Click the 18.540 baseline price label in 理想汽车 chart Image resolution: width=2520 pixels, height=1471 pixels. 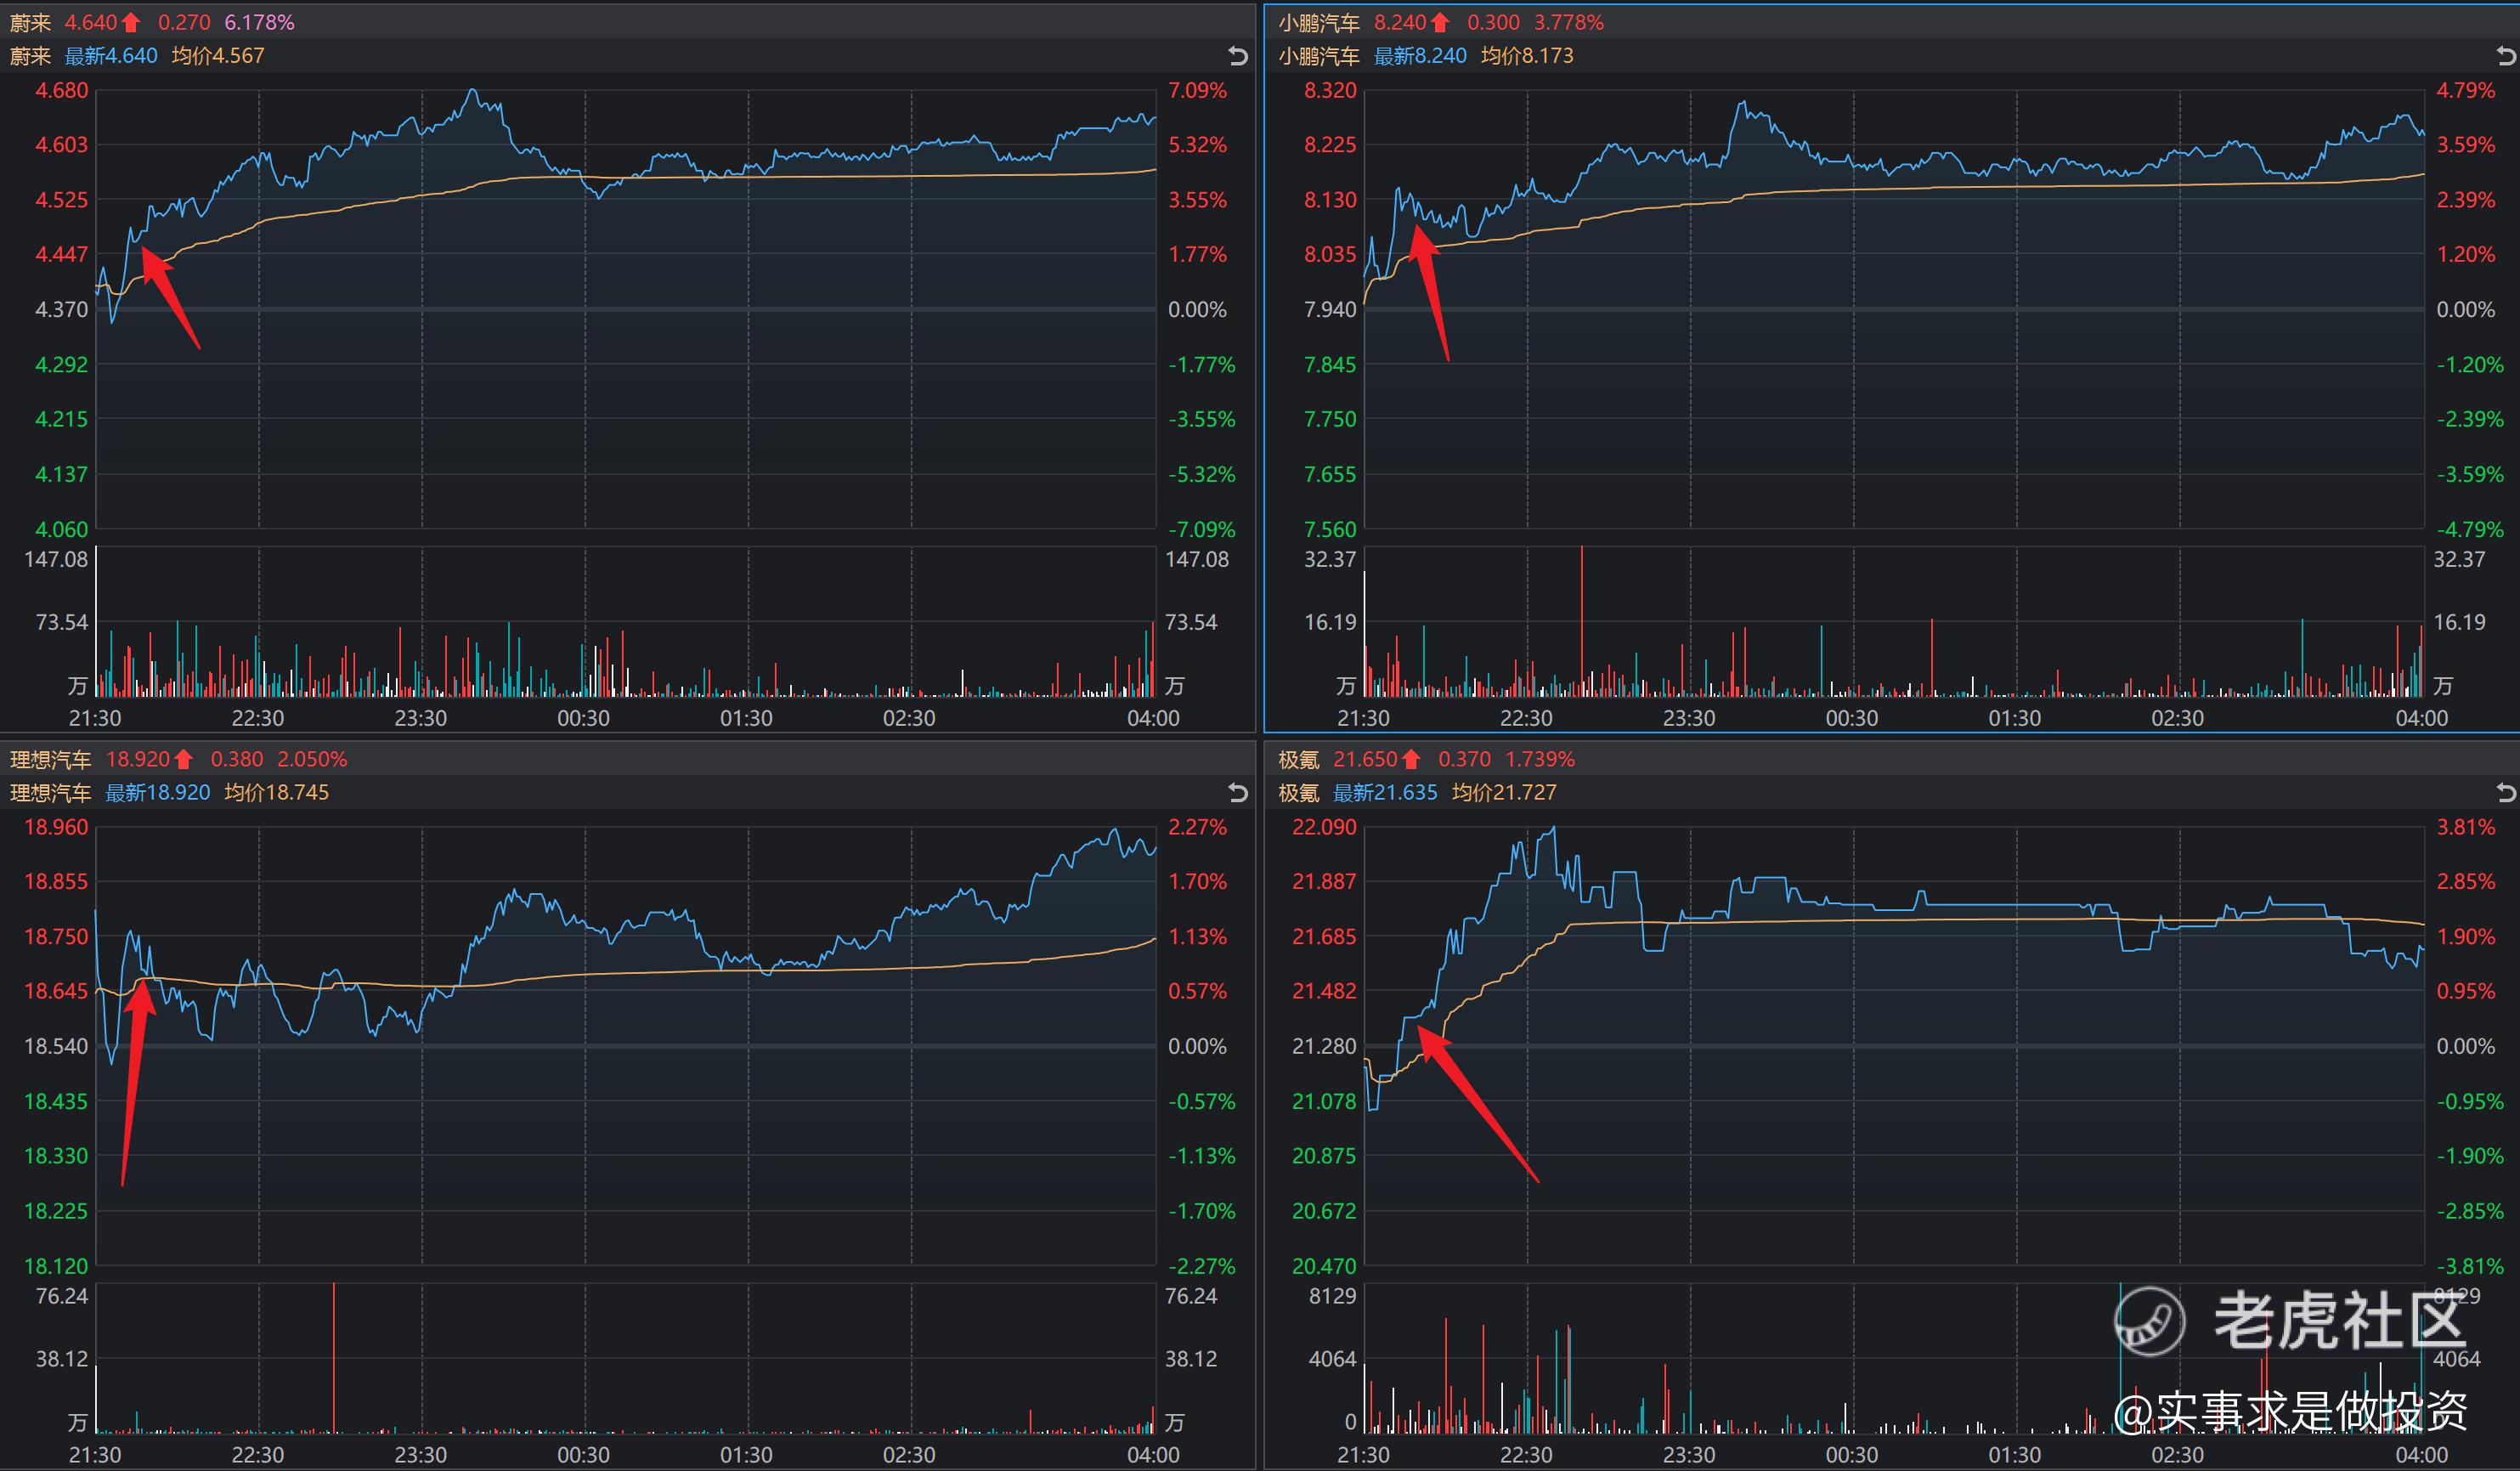pos(56,1046)
